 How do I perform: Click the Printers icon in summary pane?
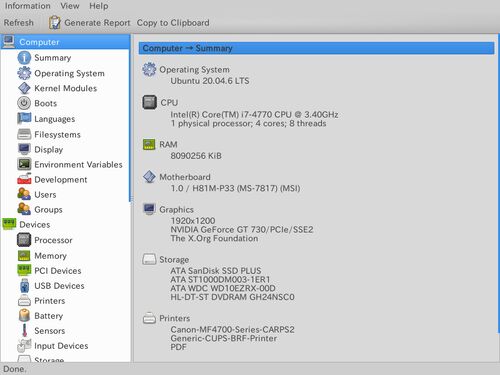[x=149, y=318]
